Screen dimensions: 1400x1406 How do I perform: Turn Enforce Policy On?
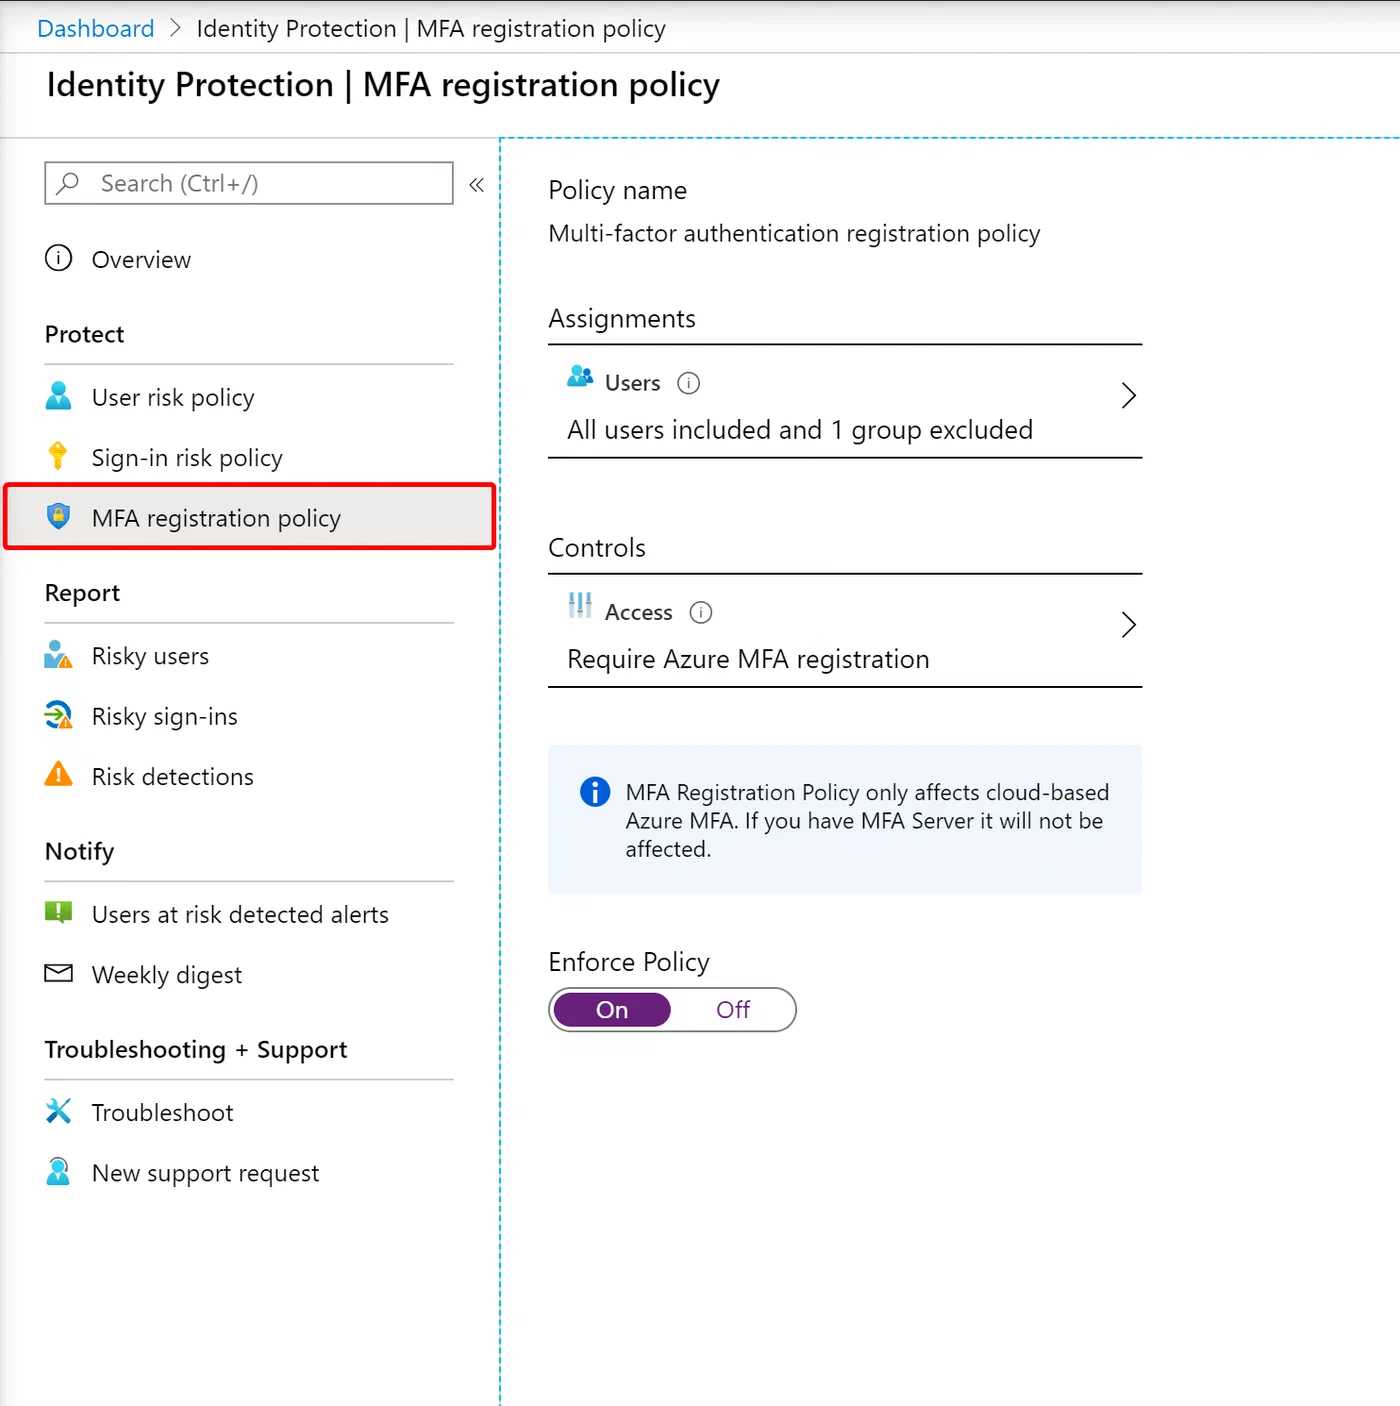[612, 1010]
